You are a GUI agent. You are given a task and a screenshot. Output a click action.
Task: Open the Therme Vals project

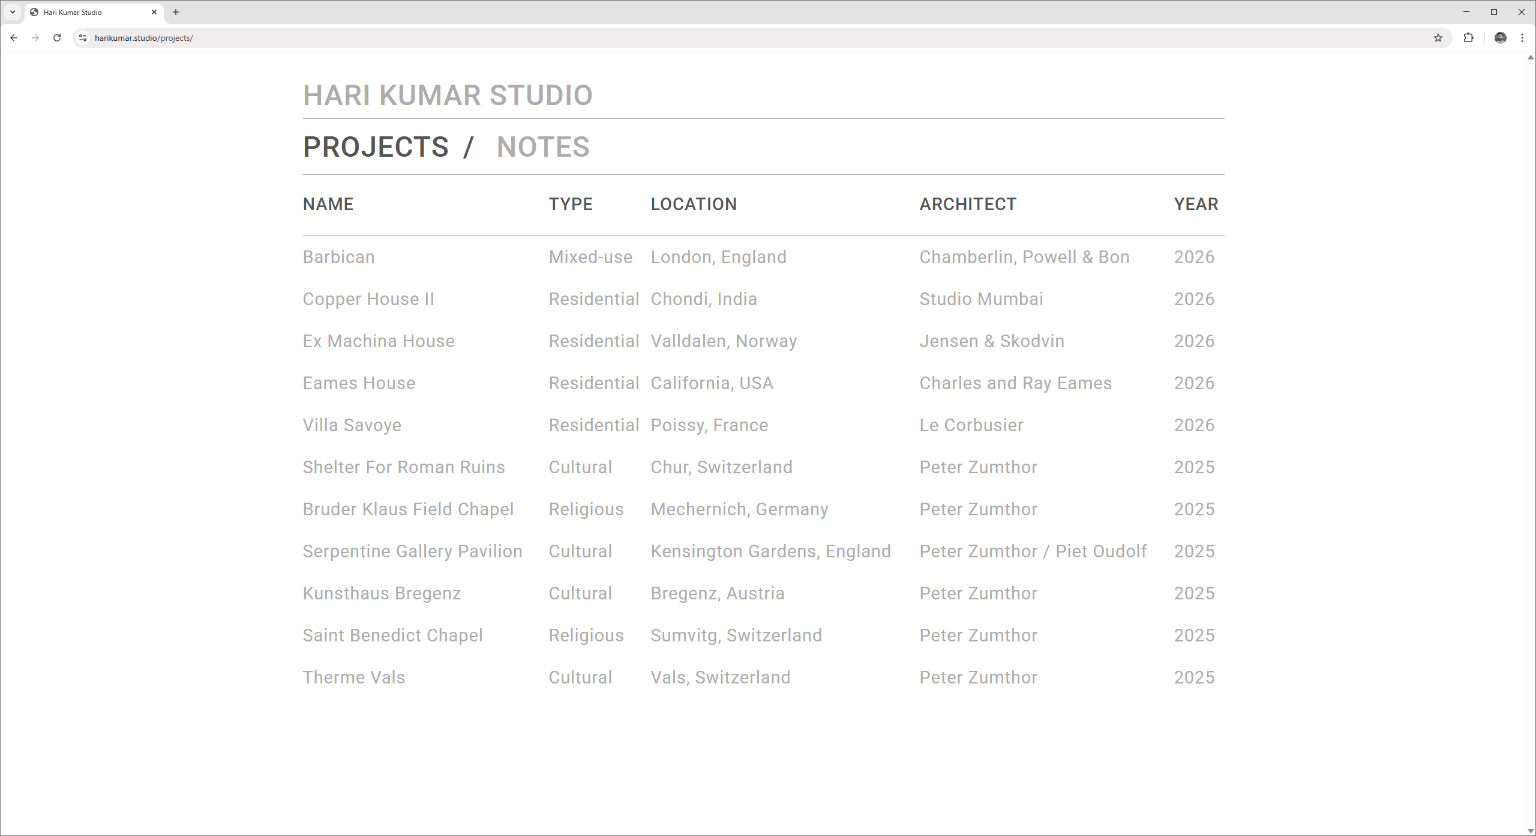click(x=354, y=677)
